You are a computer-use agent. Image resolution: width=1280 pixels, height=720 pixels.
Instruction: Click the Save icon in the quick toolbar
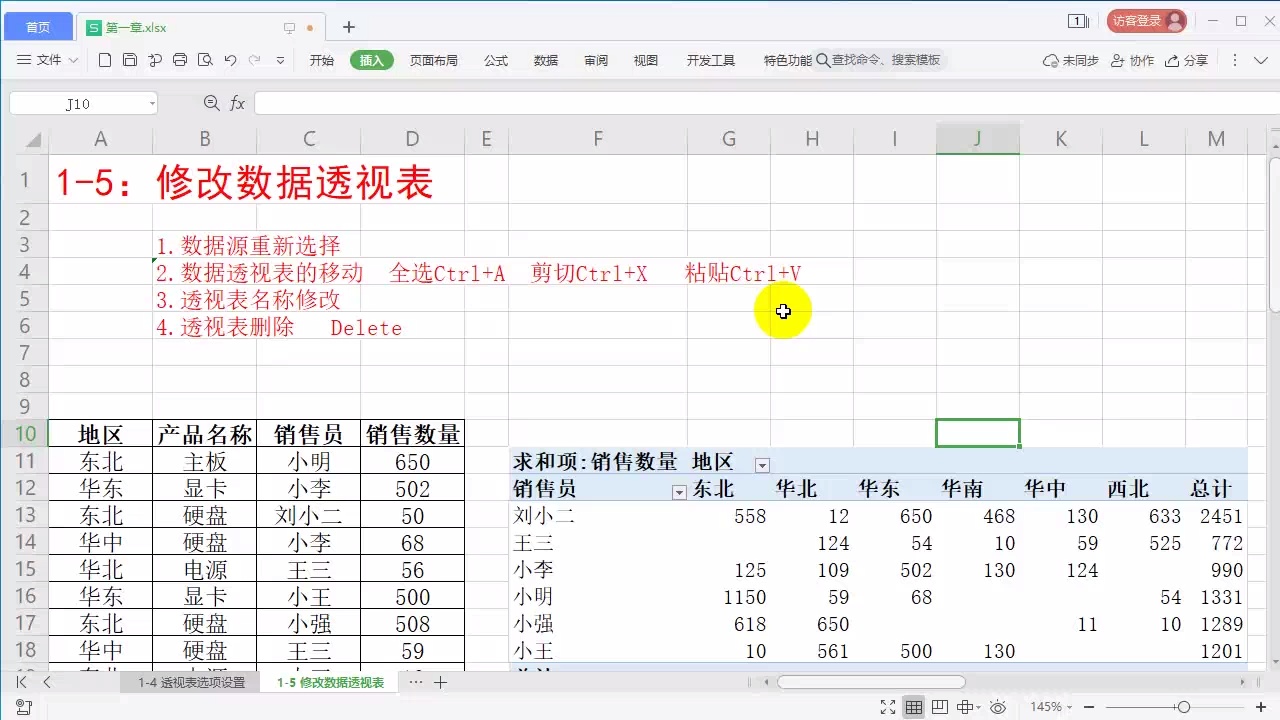coord(130,60)
